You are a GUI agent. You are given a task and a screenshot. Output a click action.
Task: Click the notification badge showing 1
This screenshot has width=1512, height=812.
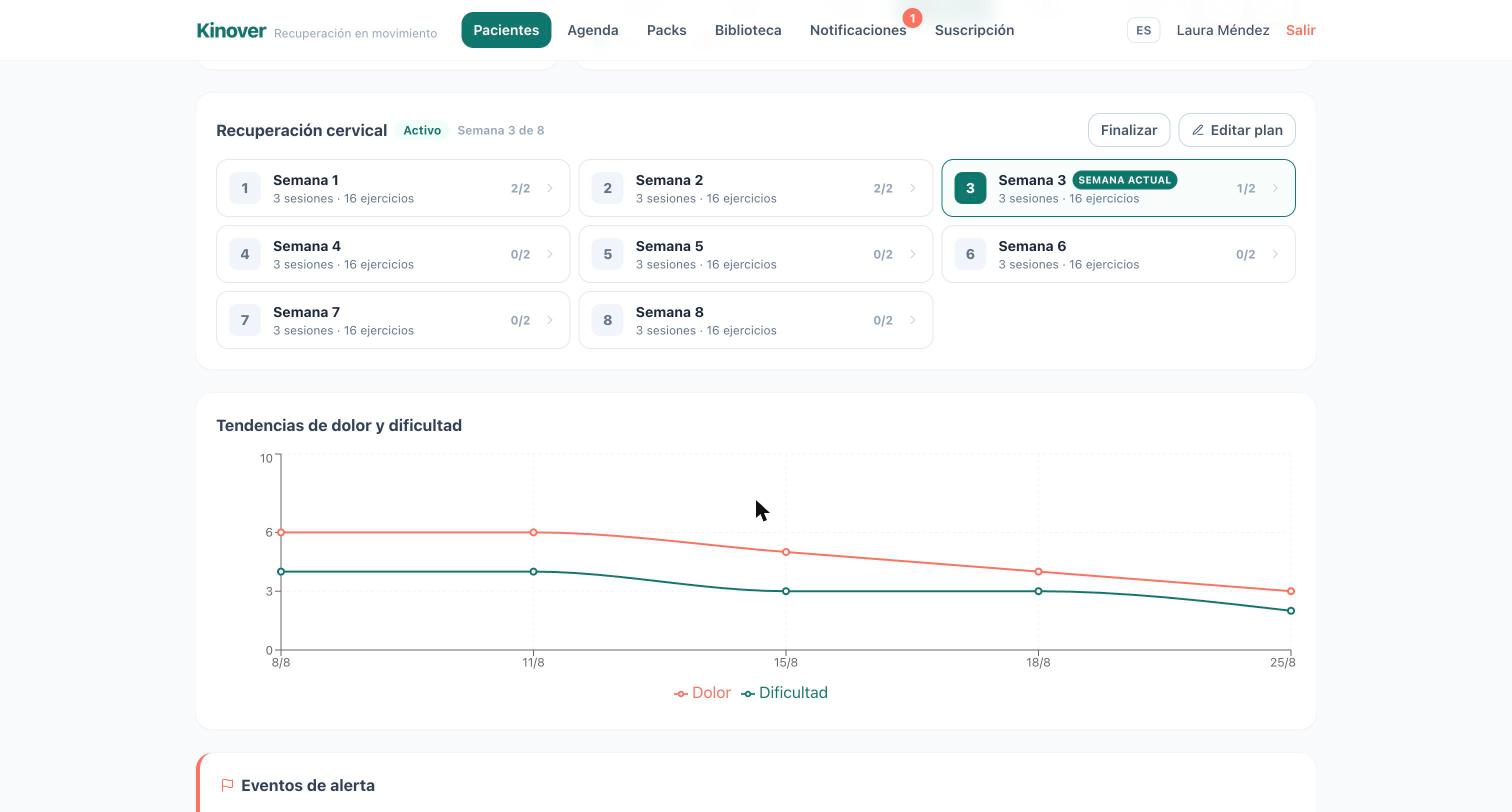click(x=912, y=18)
